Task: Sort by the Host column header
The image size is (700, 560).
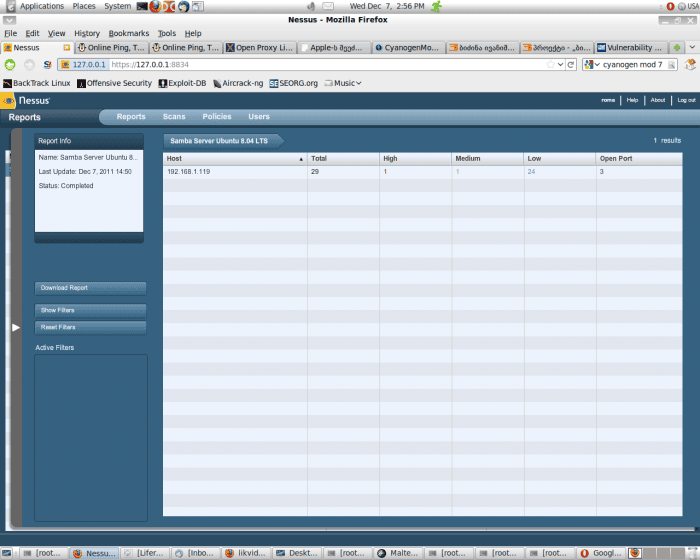Action: [x=235, y=159]
